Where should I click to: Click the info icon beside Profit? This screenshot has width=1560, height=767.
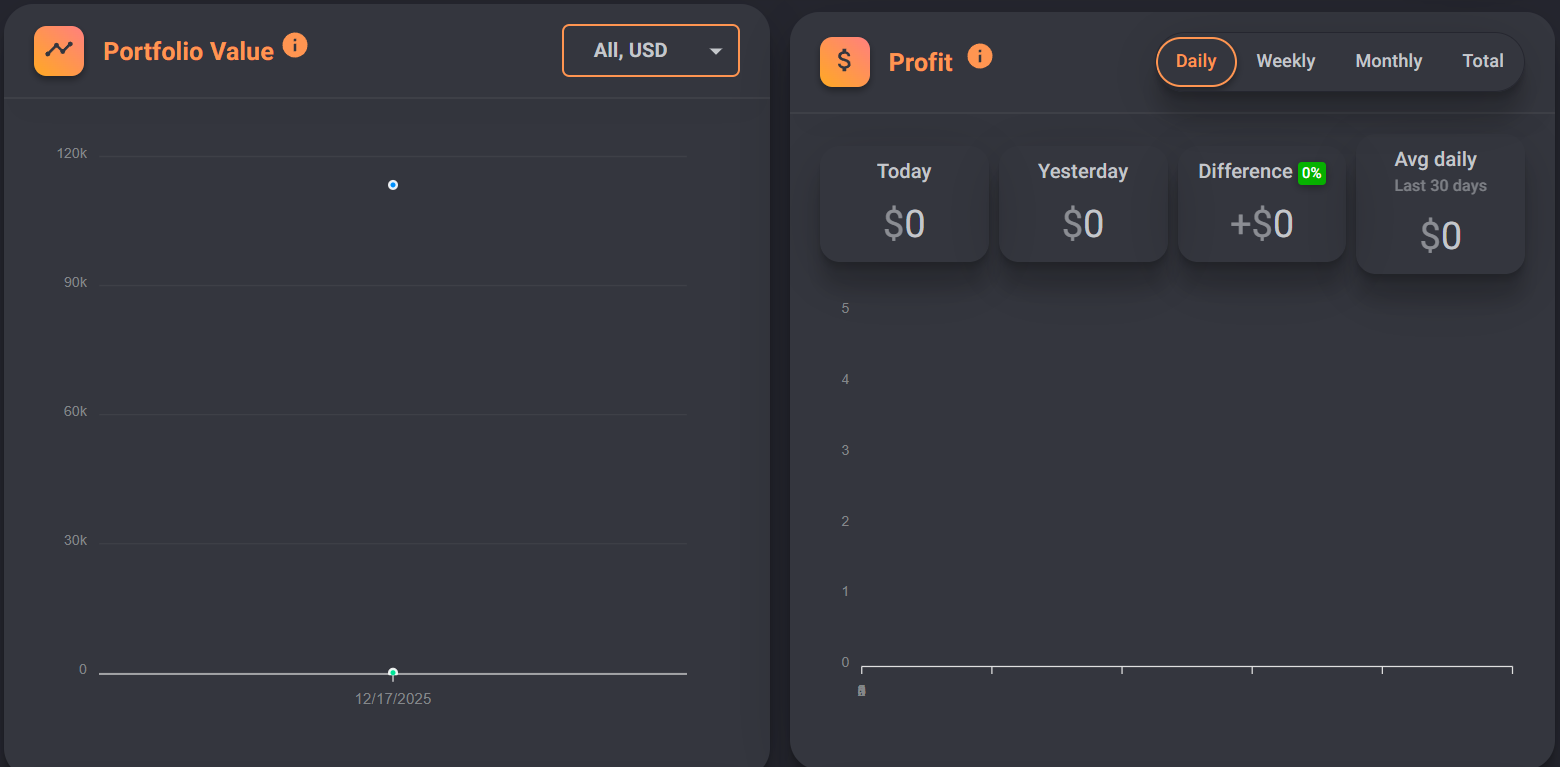pos(980,56)
